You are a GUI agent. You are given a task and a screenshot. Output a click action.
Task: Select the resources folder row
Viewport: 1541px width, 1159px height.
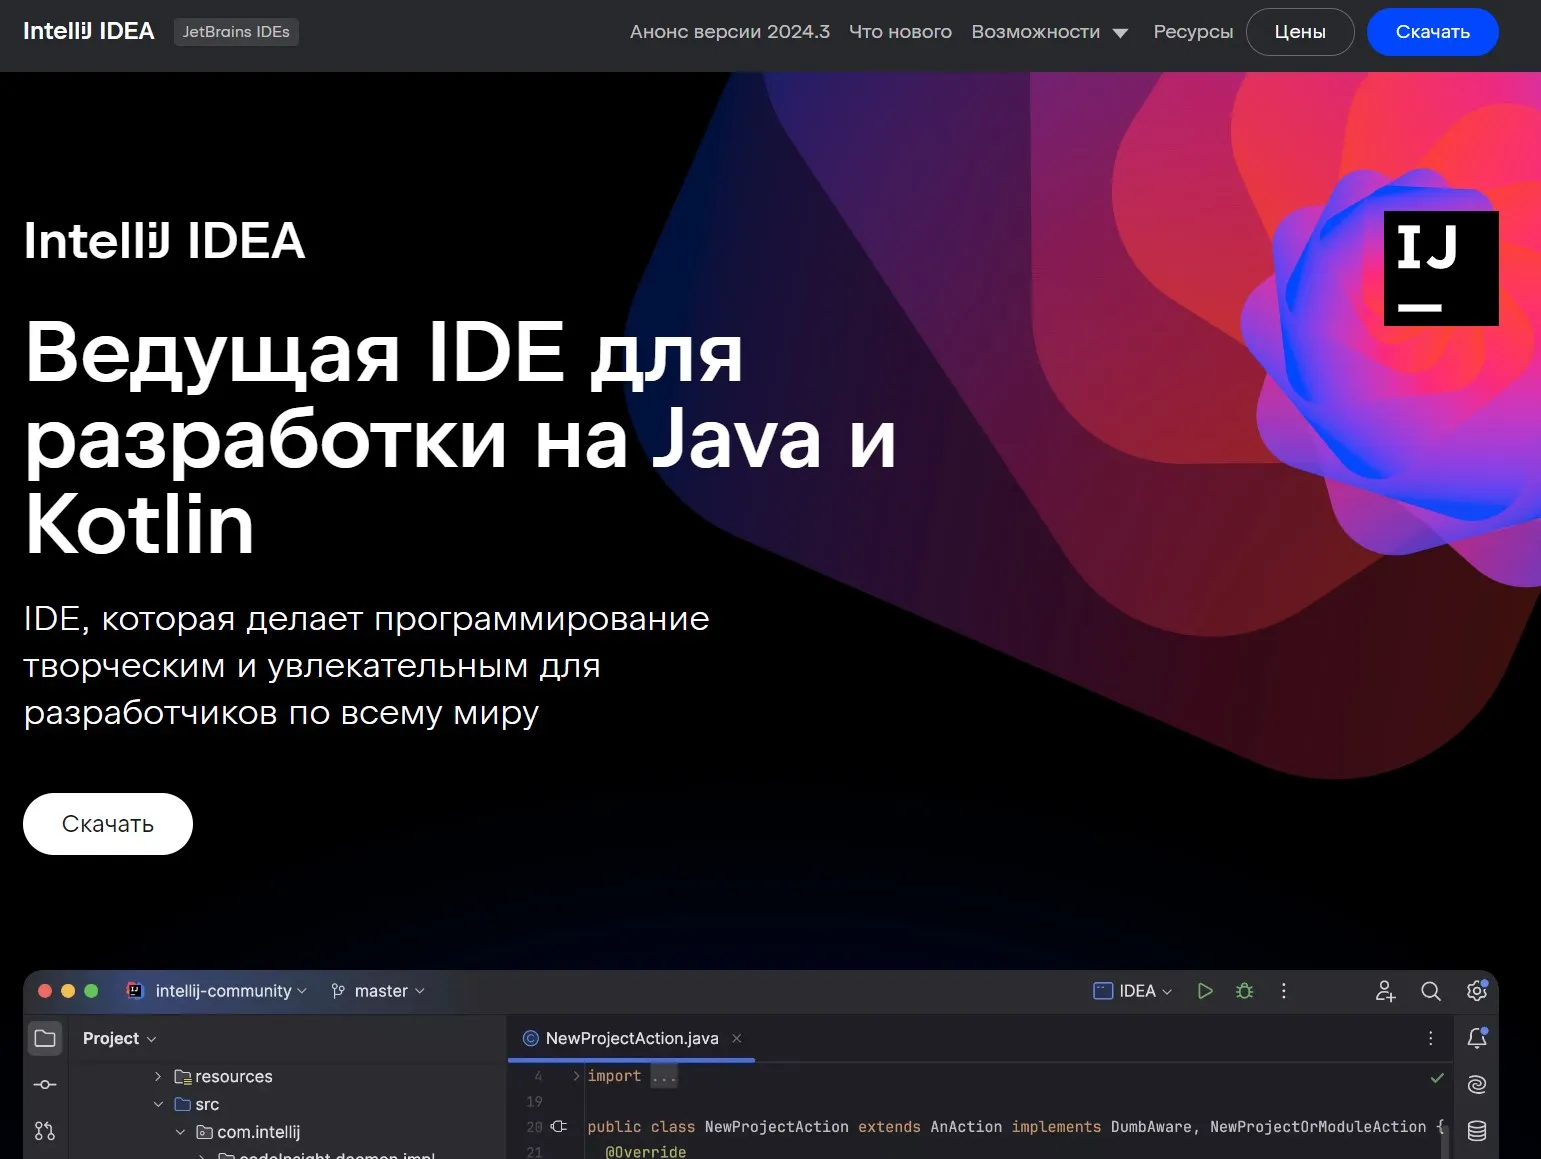288,1076
